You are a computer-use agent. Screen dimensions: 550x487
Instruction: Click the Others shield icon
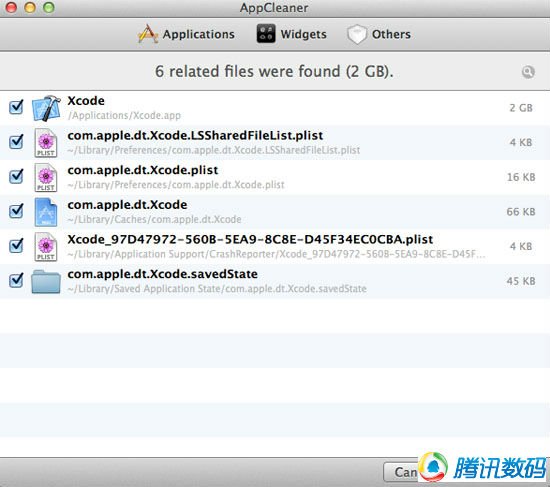357,34
